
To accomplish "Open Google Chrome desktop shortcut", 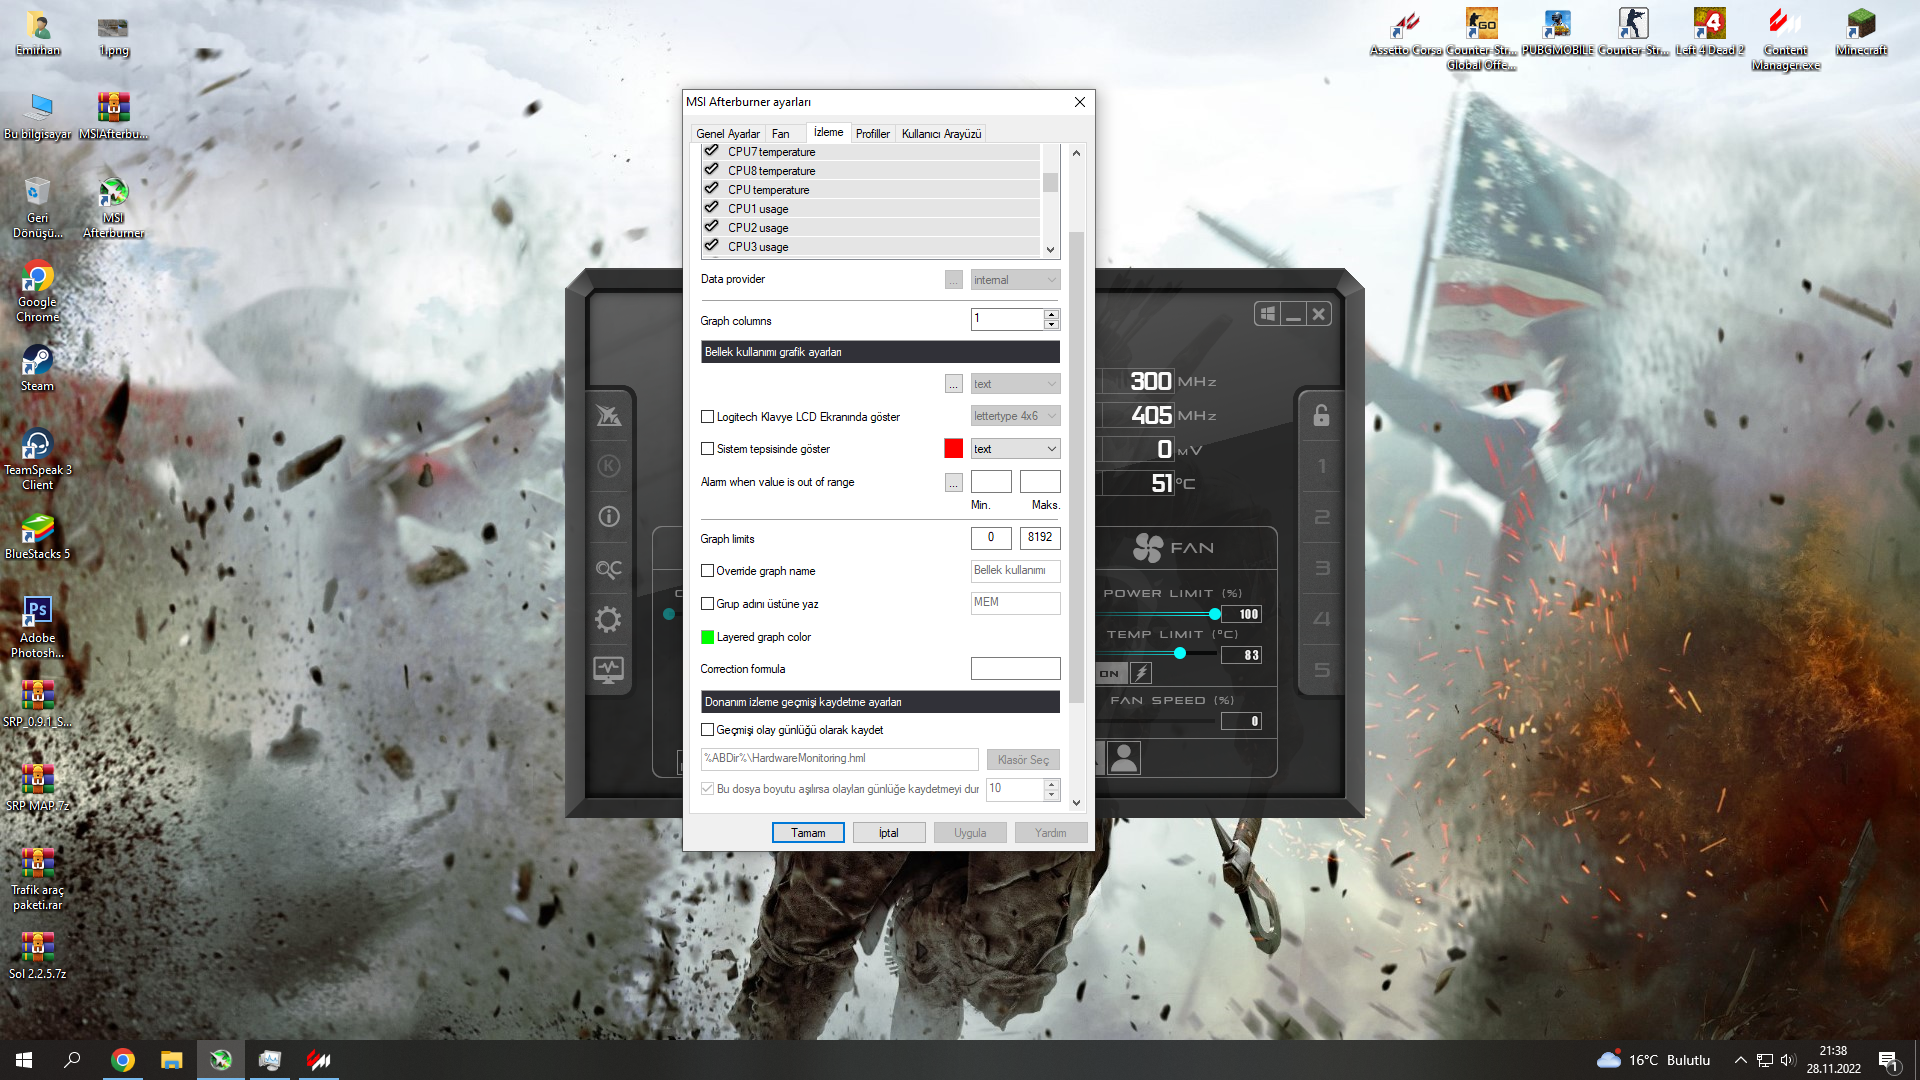I will click(38, 292).
